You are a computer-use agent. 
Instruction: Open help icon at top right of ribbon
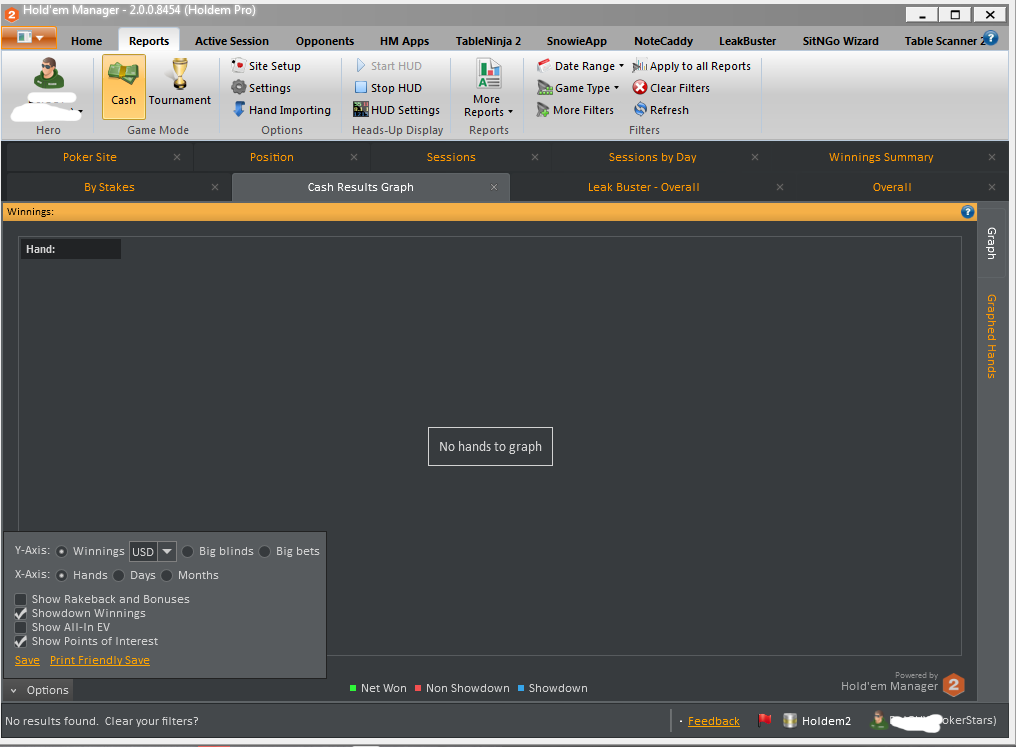tap(991, 38)
